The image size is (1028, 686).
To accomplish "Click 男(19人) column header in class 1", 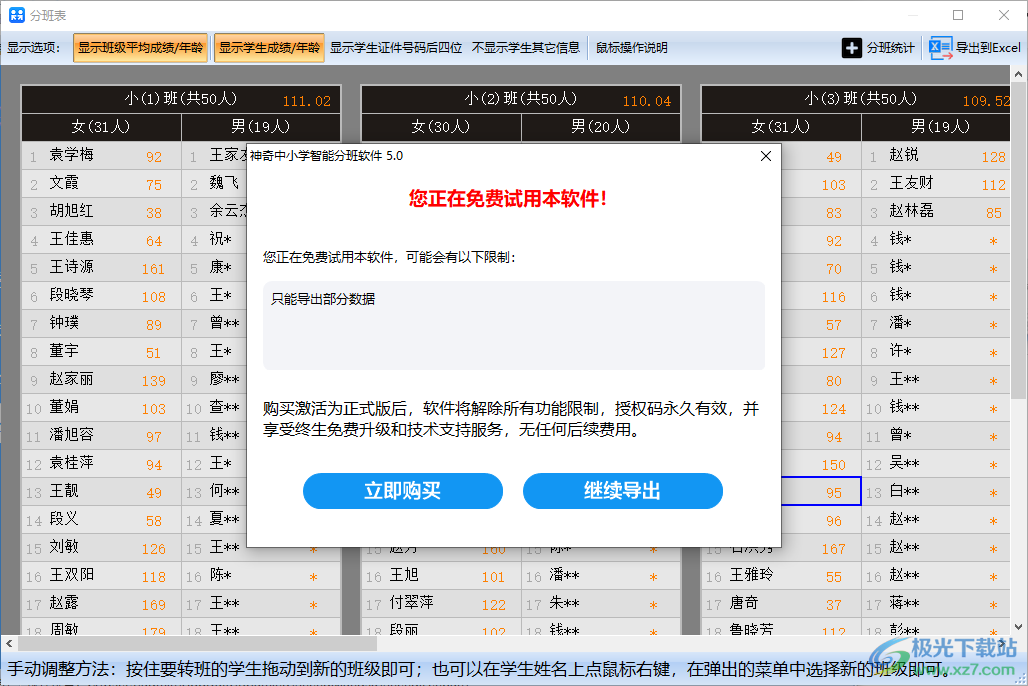I will 261,127.
